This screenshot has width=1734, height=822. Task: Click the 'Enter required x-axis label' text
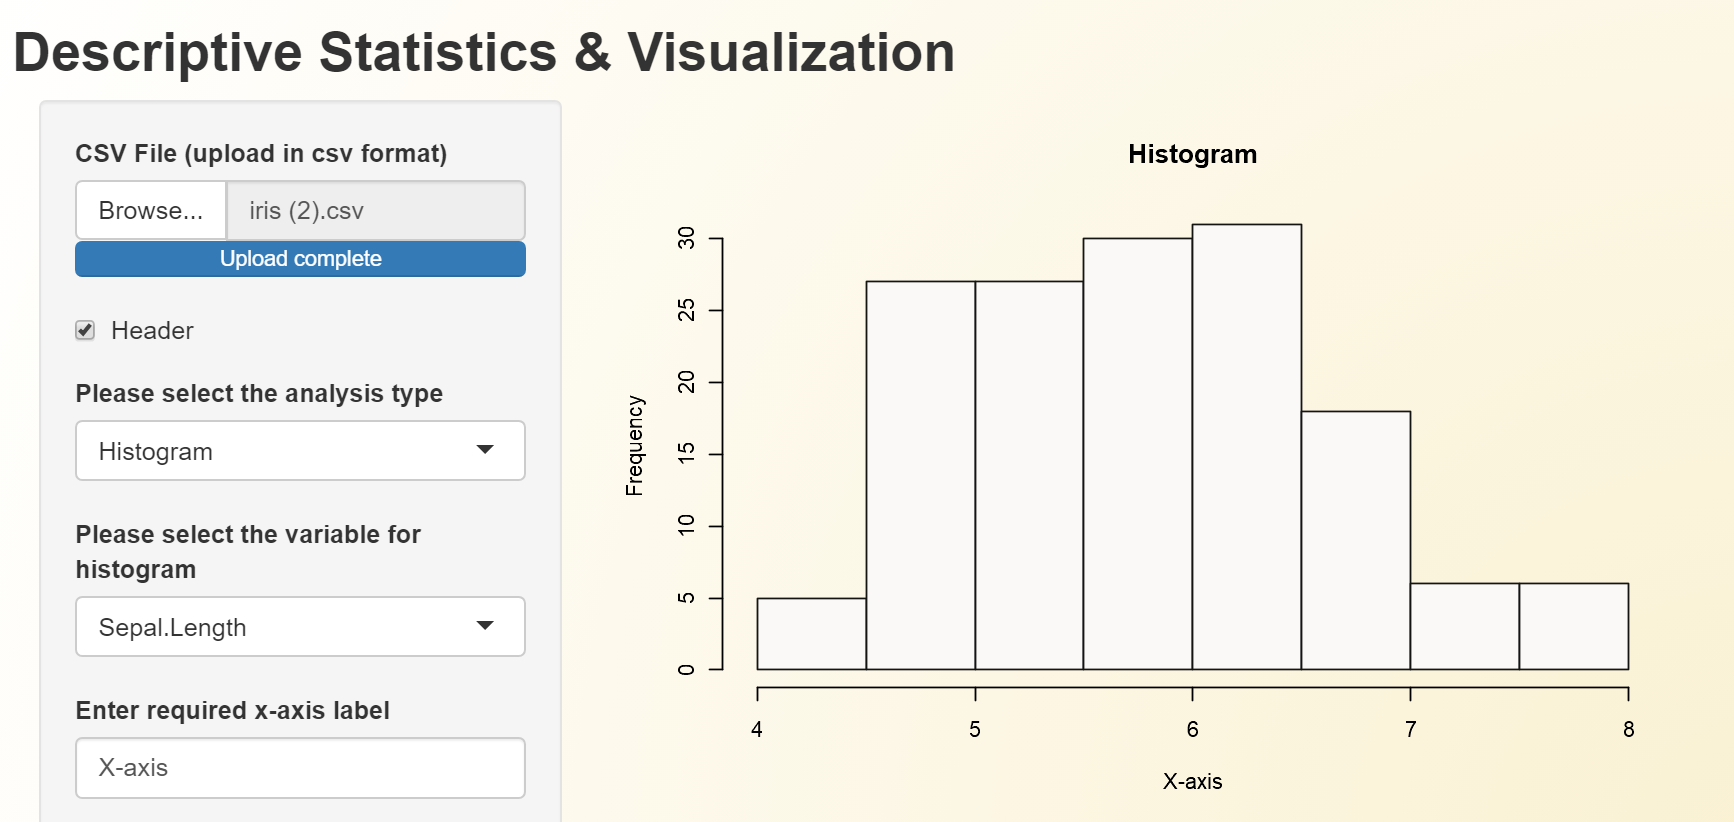[232, 710]
